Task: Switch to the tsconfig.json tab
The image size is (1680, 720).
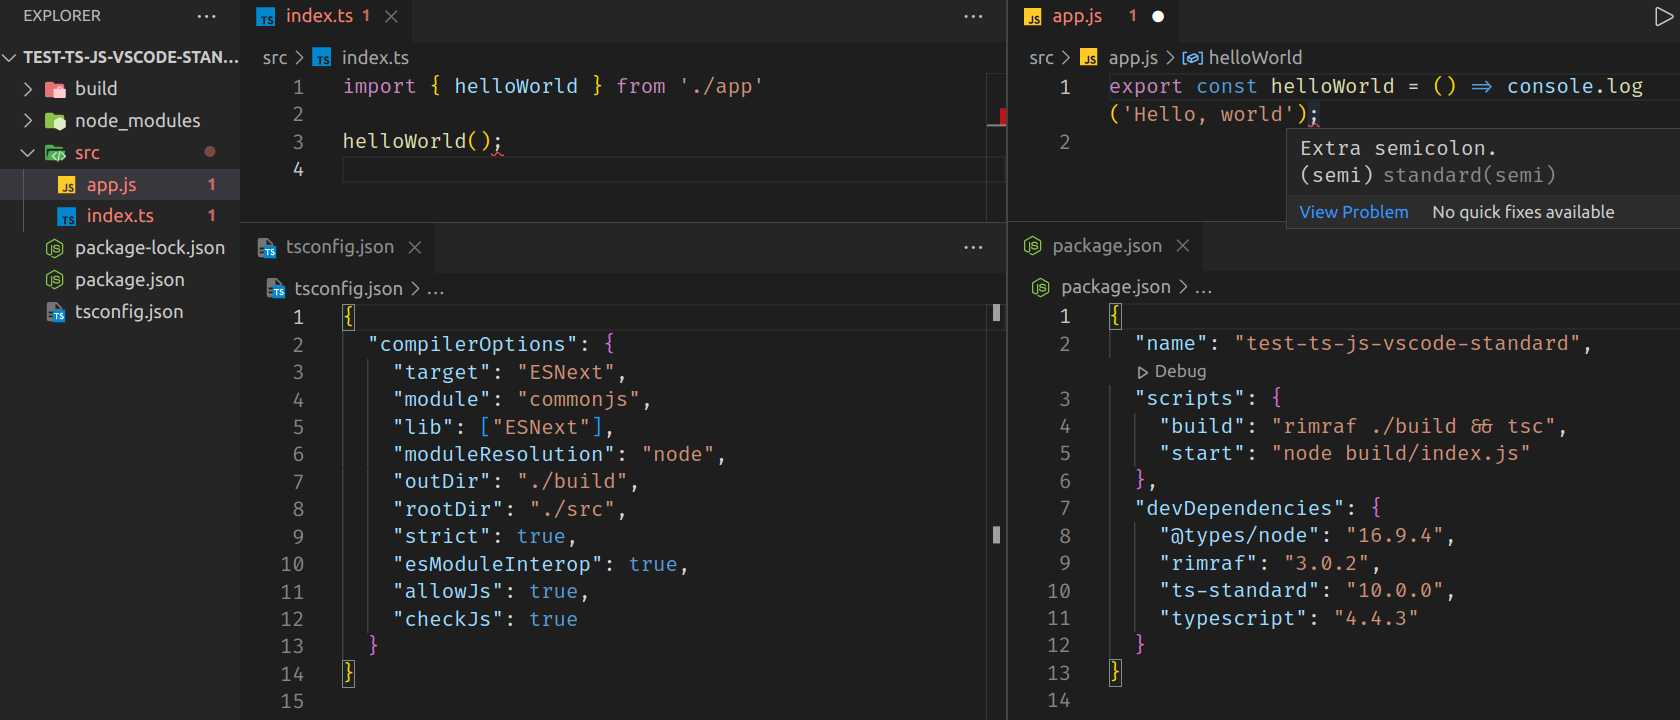Action: pos(340,247)
